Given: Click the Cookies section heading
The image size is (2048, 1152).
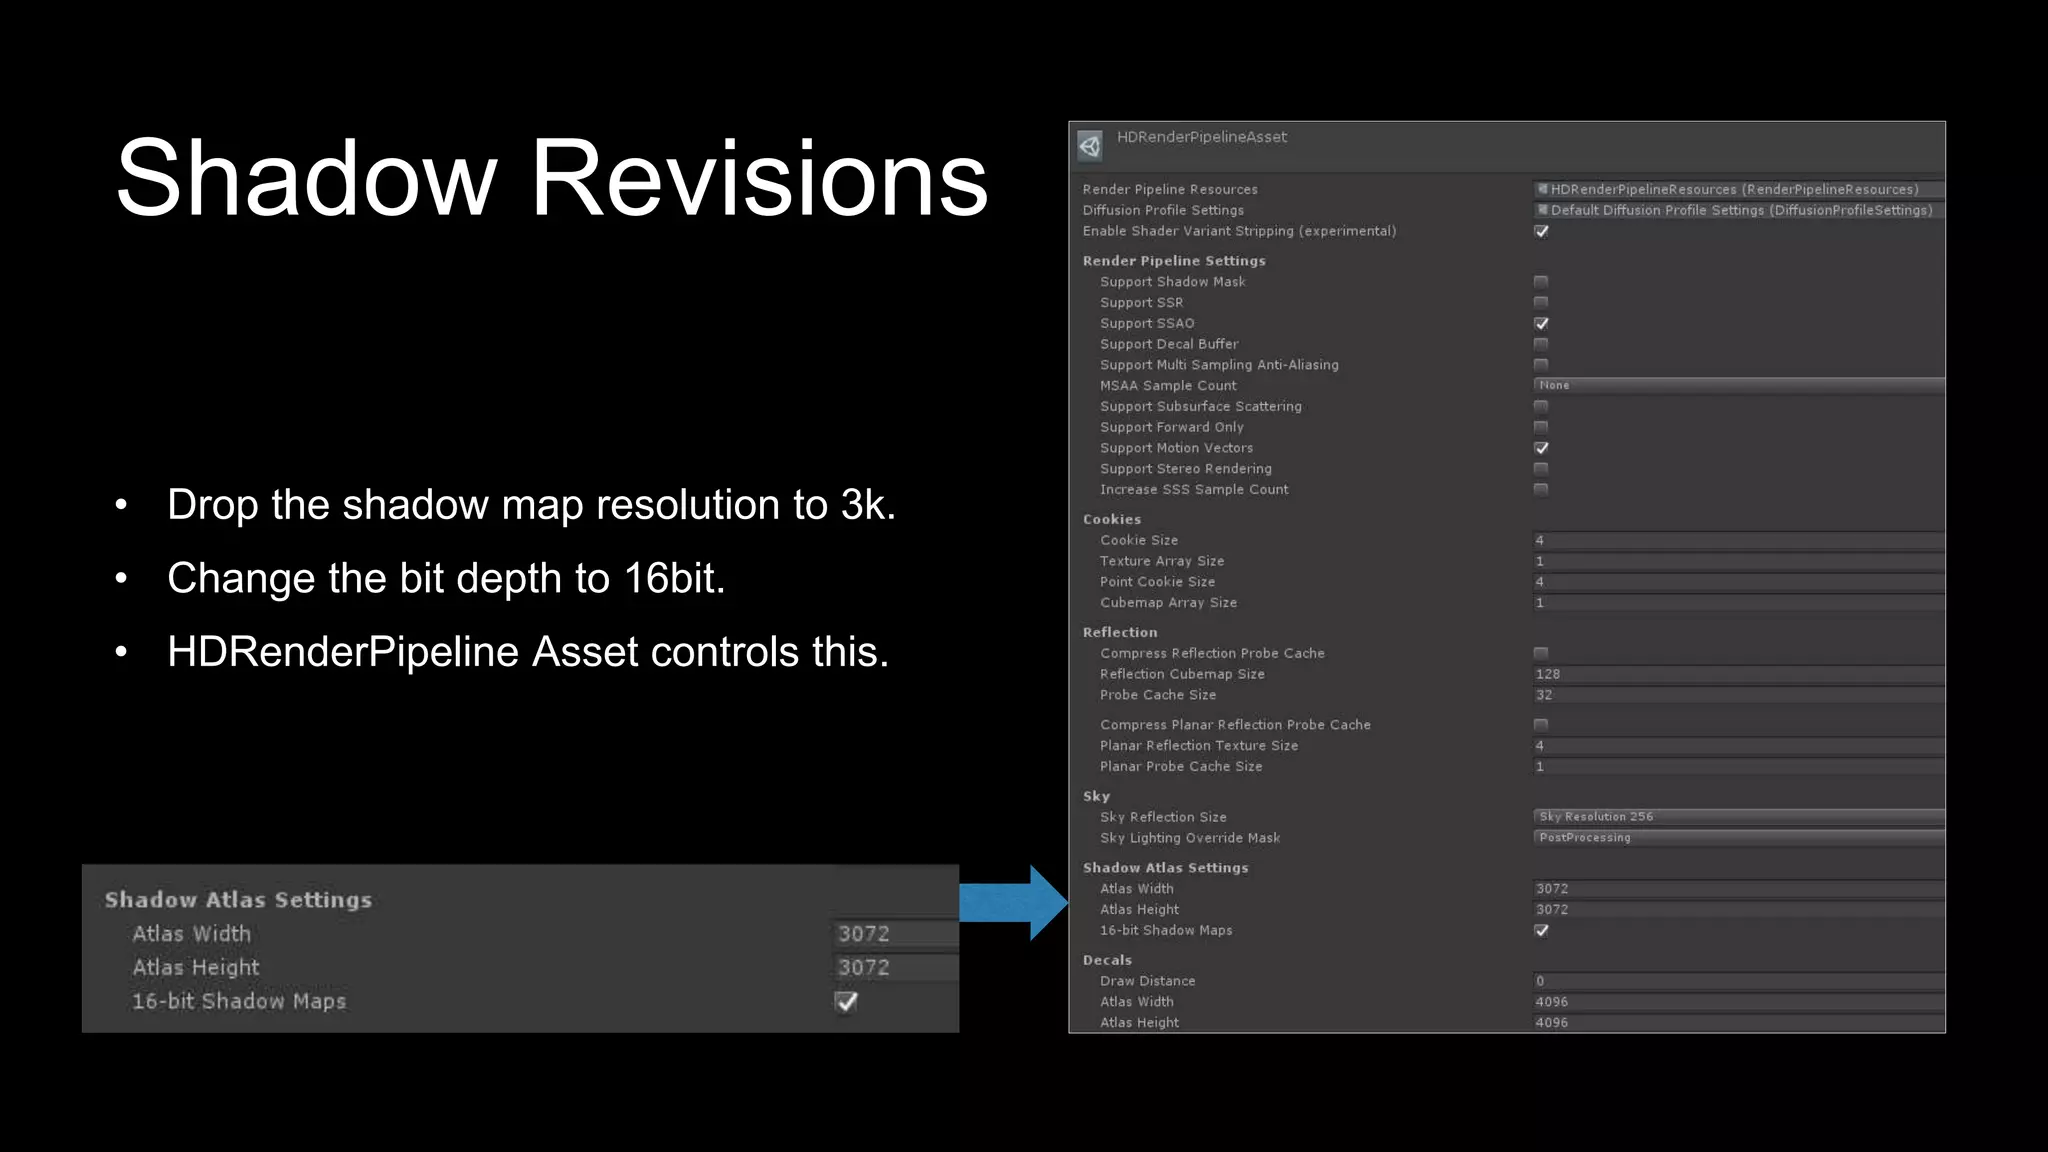Looking at the screenshot, I should coord(1111,520).
